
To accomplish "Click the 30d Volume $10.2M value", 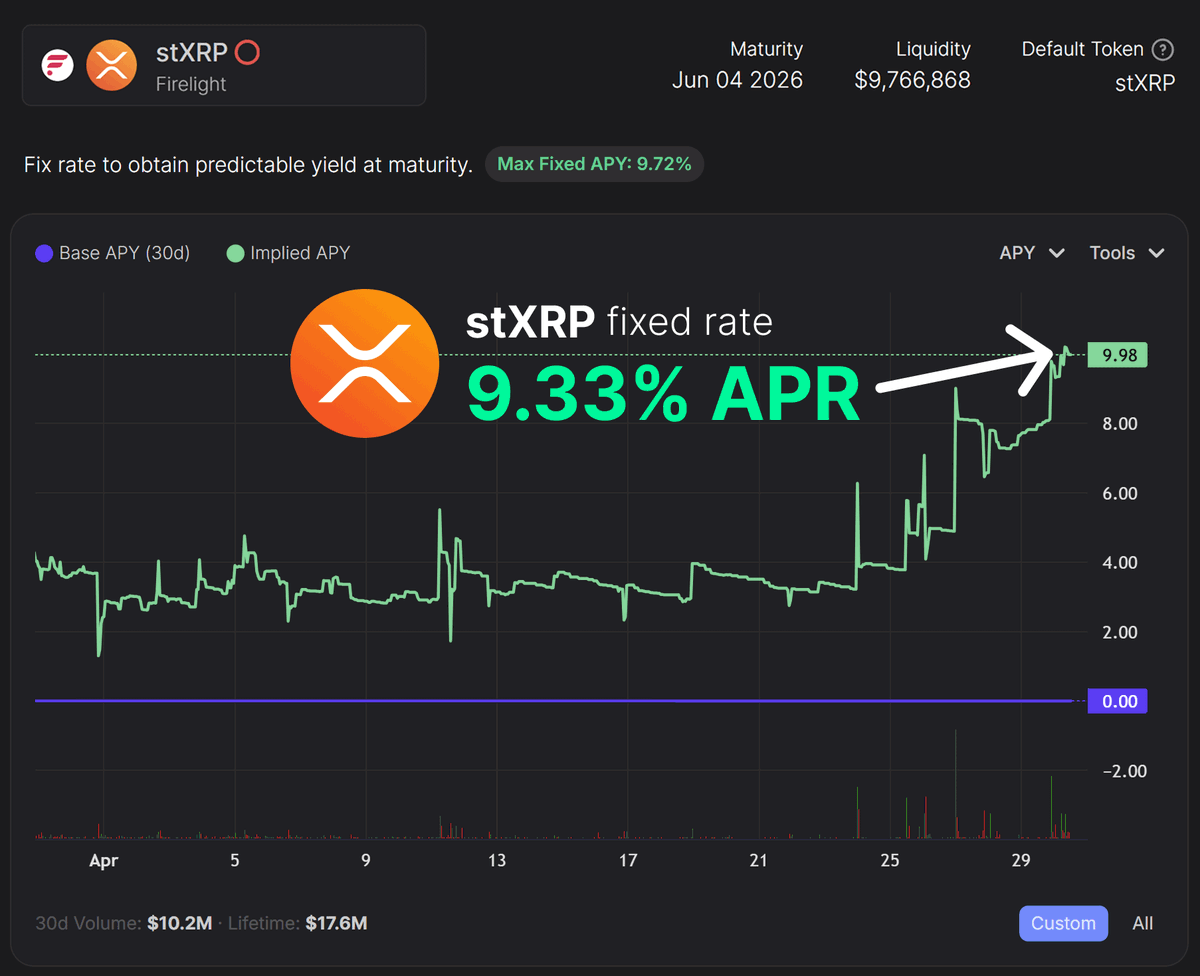I will (180, 923).
